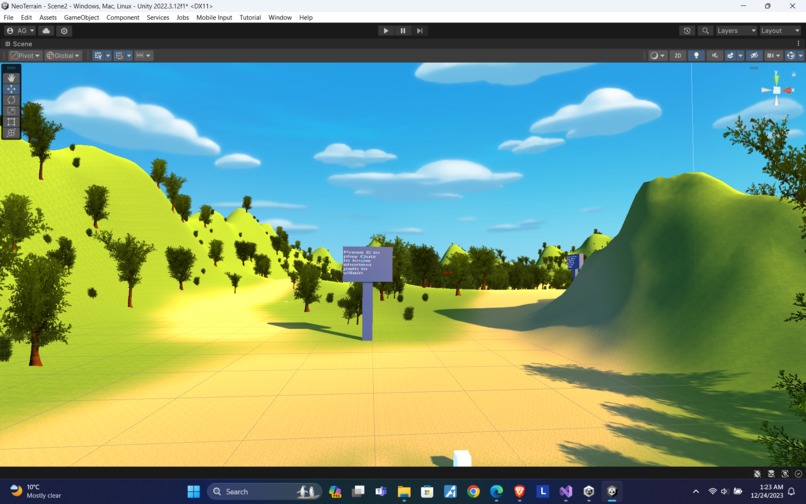Open the weather widget showing 10°C

[36, 491]
